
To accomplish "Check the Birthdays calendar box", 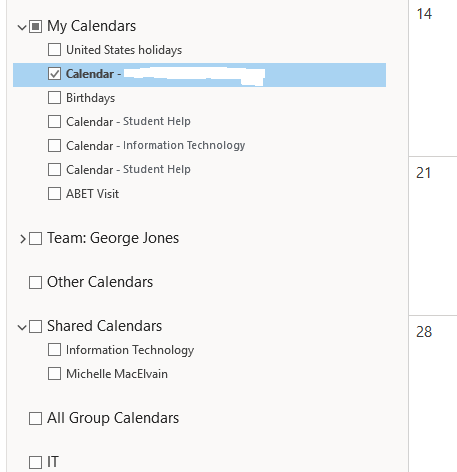I will point(54,98).
